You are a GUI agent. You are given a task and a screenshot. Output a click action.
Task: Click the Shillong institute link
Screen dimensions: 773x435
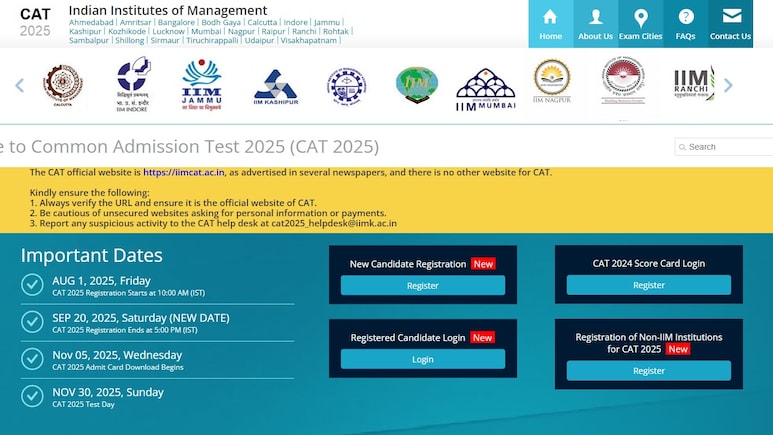130,40
